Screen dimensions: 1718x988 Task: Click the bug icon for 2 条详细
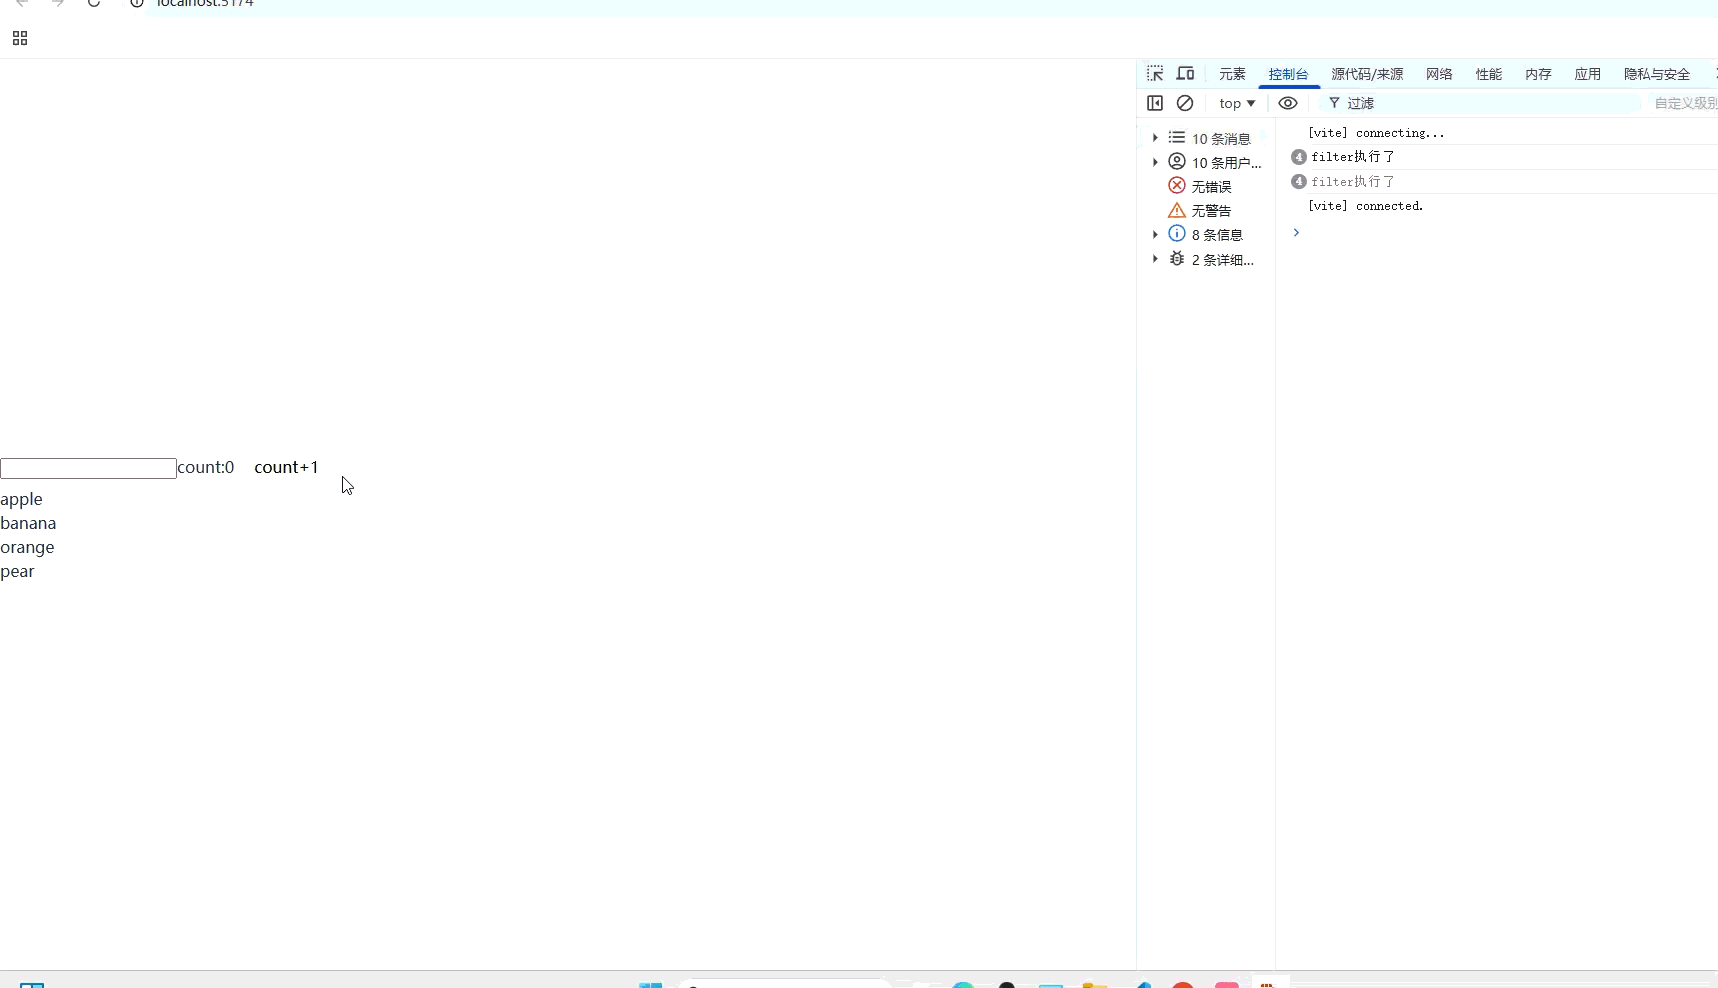click(1177, 259)
